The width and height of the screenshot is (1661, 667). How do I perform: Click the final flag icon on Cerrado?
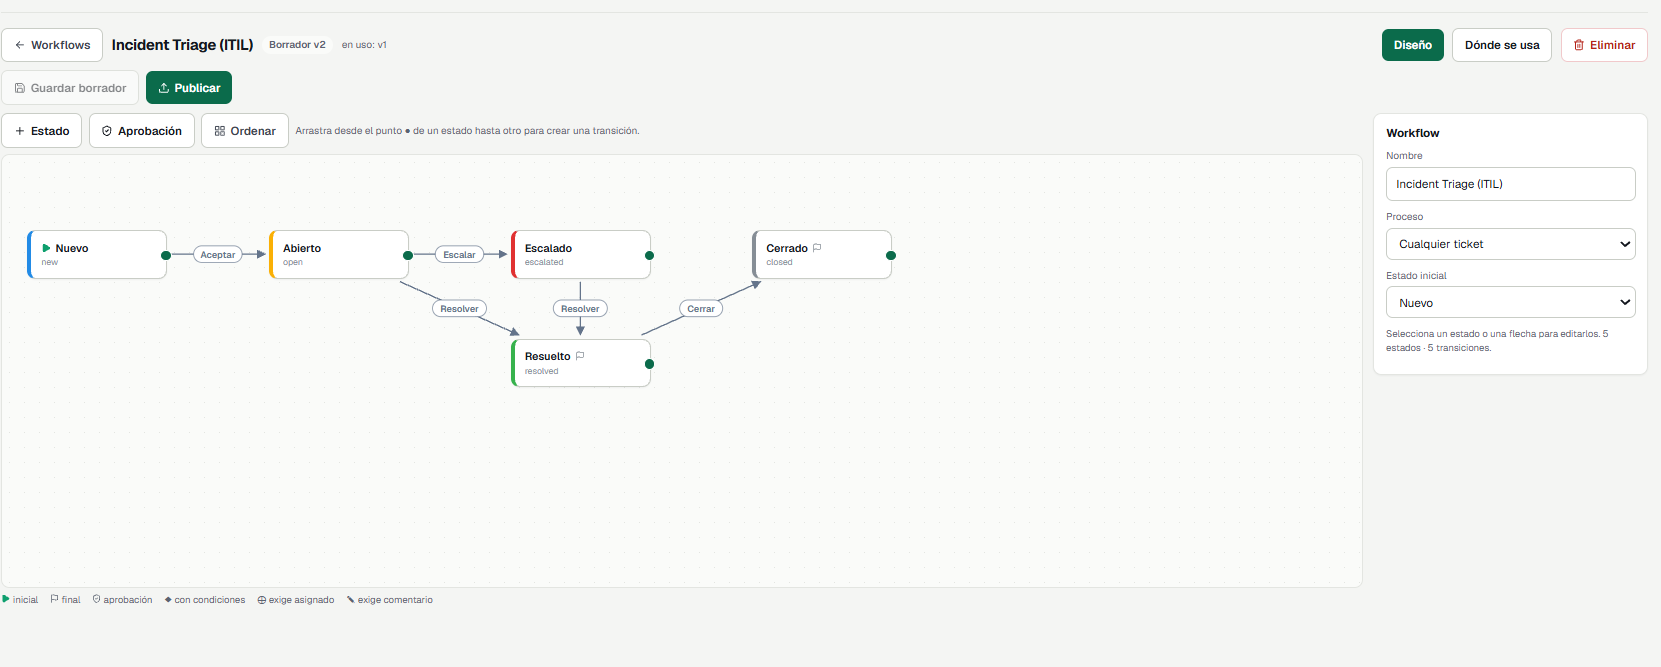(x=817, y=248)
